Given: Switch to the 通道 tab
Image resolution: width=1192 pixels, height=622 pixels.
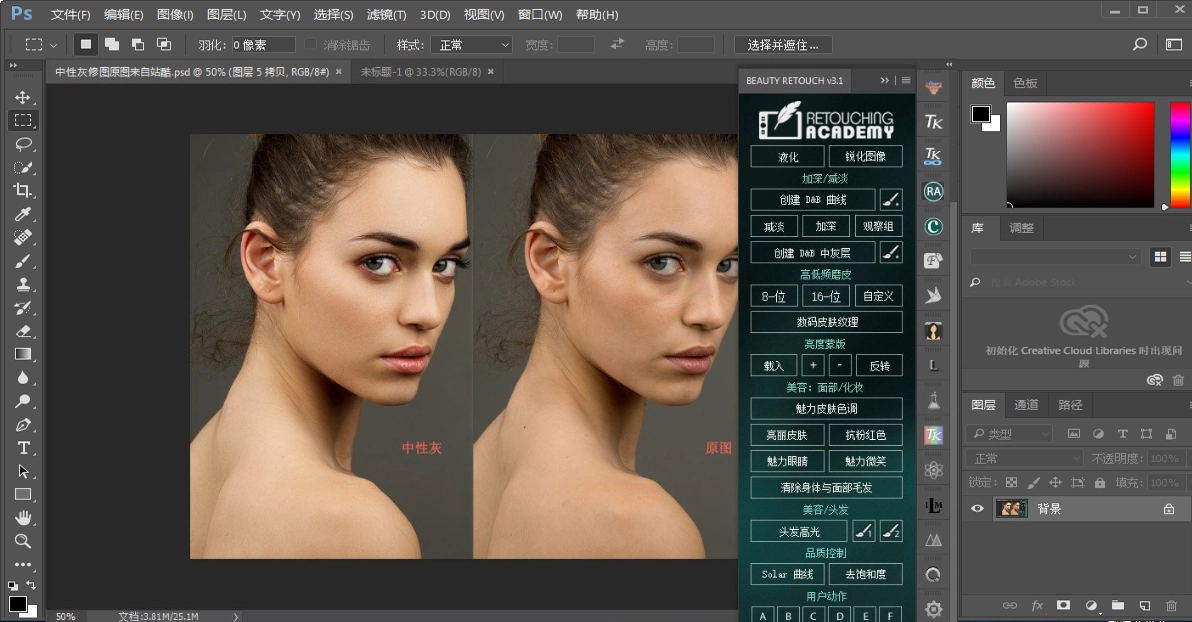Looking at the screenshot, I should pos(1026,405).
